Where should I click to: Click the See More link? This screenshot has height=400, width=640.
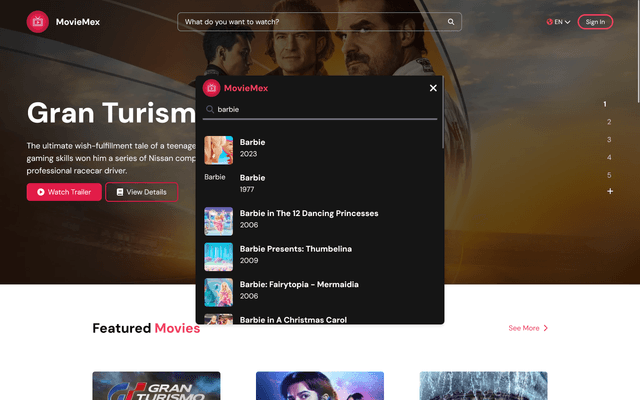528,328
